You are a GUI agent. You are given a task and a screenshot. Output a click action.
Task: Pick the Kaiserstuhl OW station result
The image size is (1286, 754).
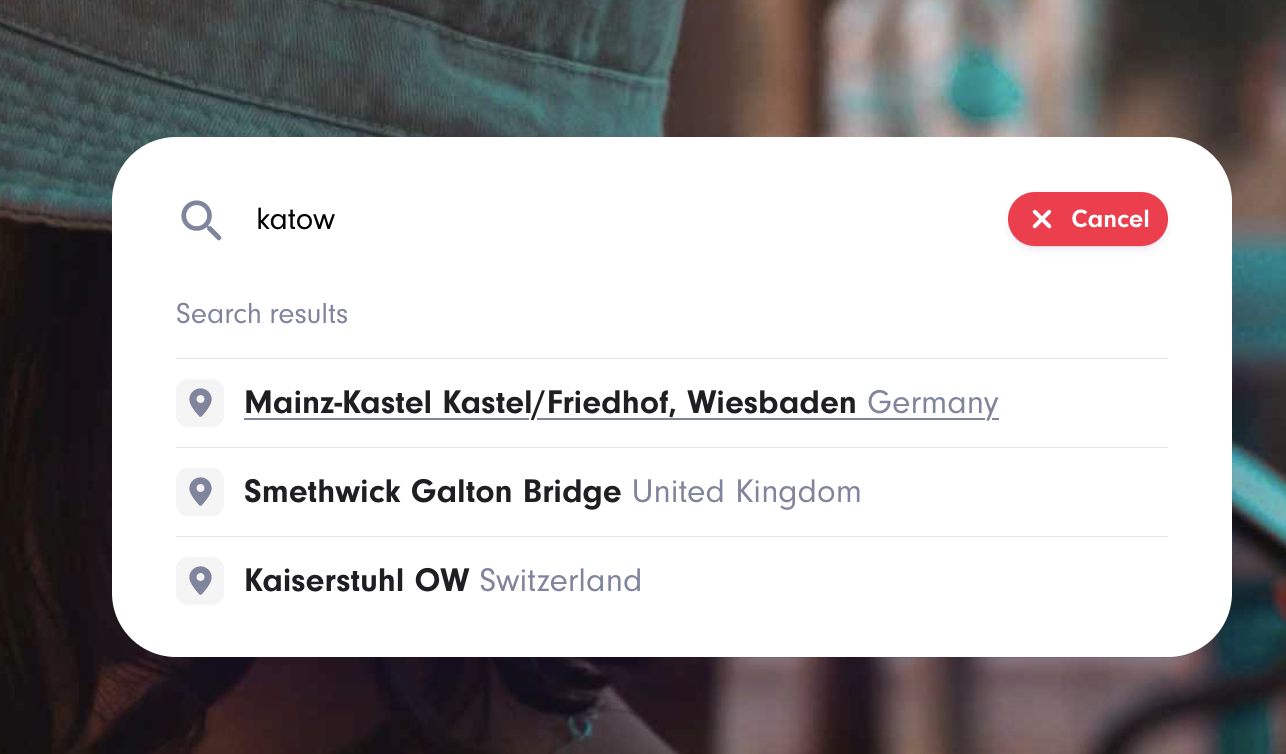(356, 581)
